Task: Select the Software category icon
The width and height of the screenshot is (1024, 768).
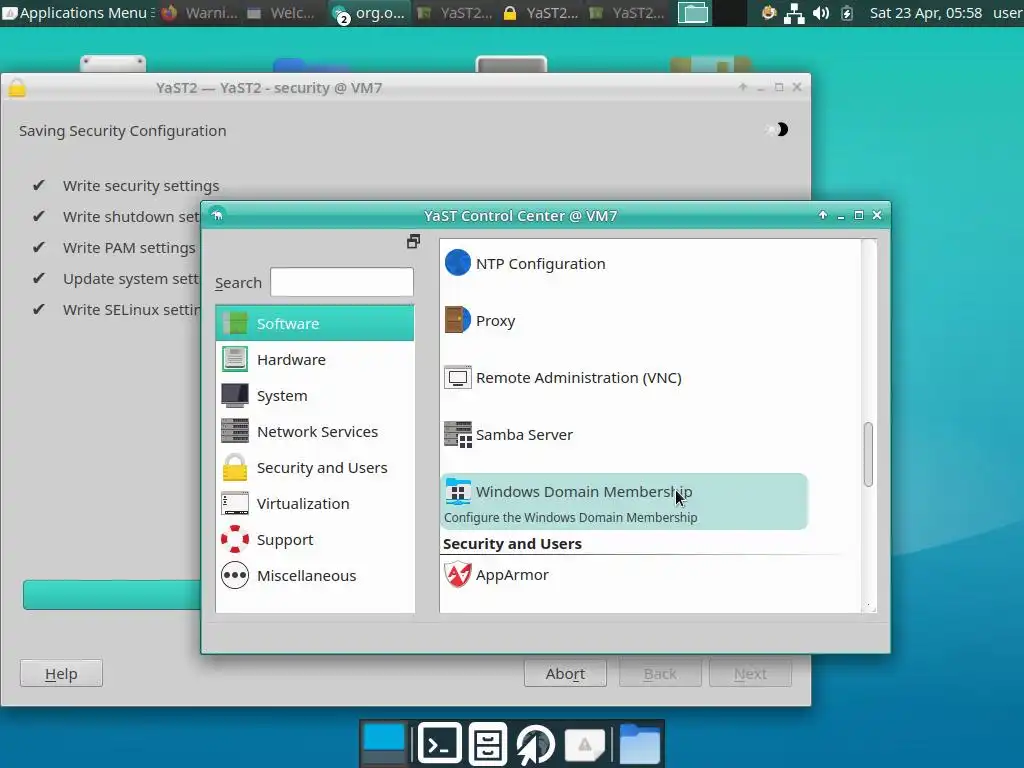Action: pyautogui.click(x=234, y=323)
